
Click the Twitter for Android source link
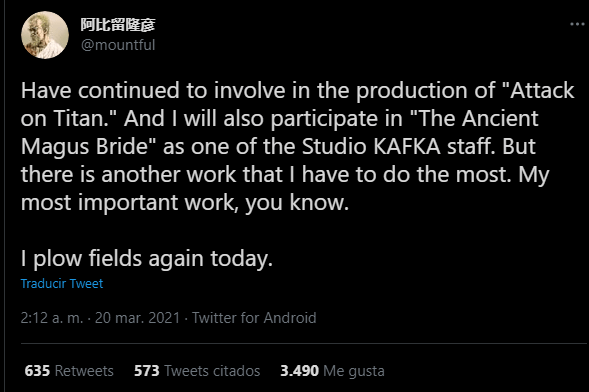254,318
